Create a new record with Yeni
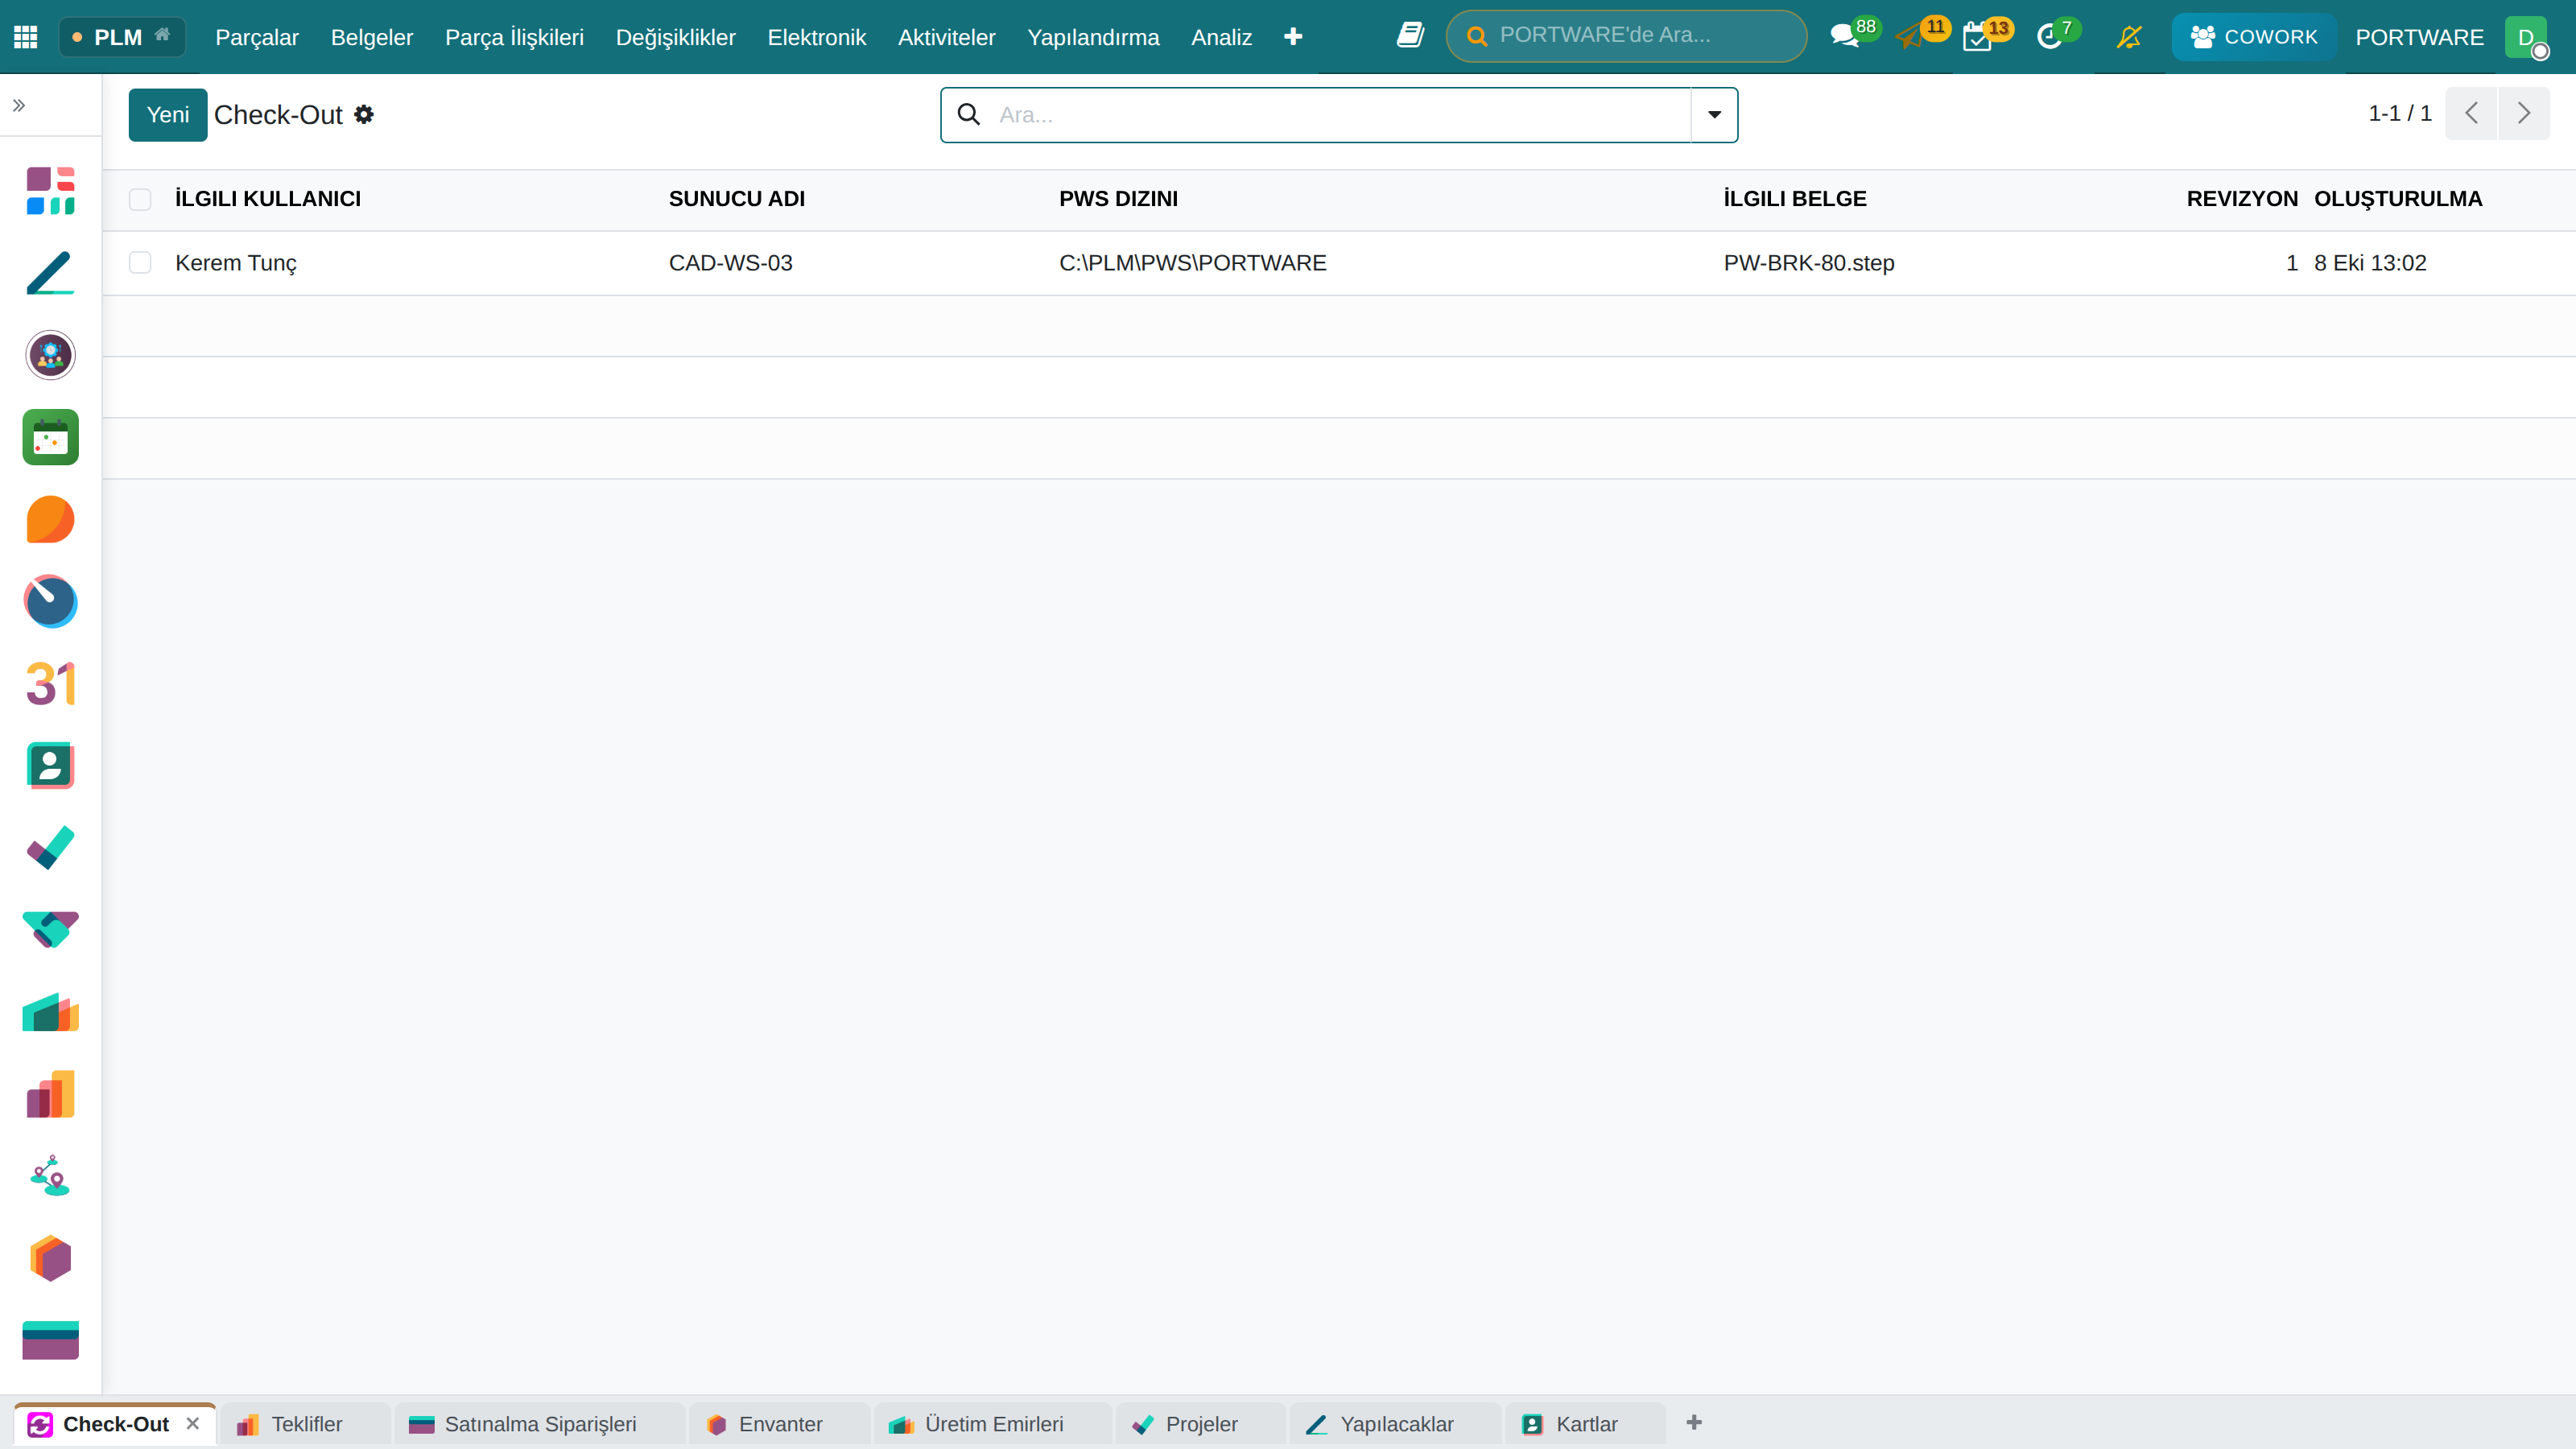The height and width of the screenshot is (1449, 2576). [168, 115]
